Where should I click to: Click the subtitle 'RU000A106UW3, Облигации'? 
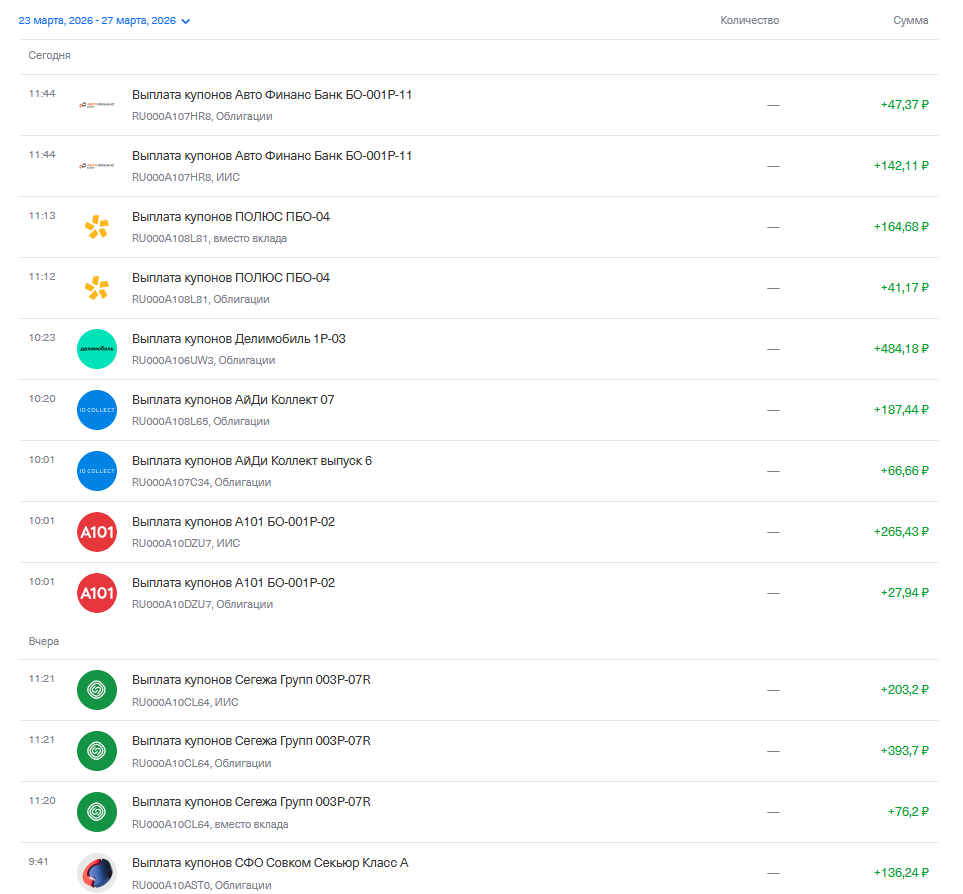pyautogui.click(x=203, y=360)
